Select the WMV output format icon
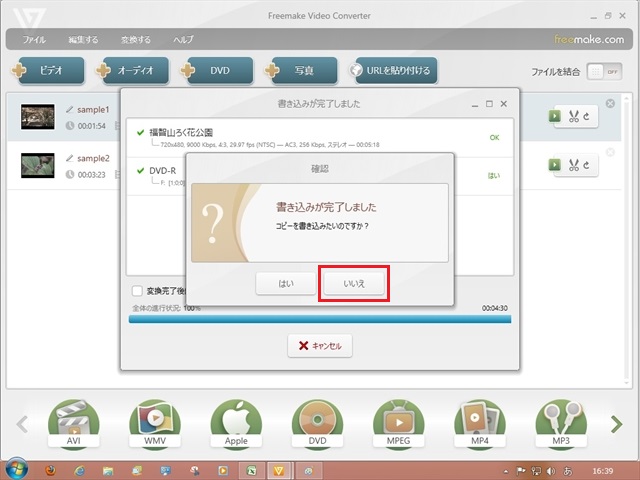 tap(155, 424)
